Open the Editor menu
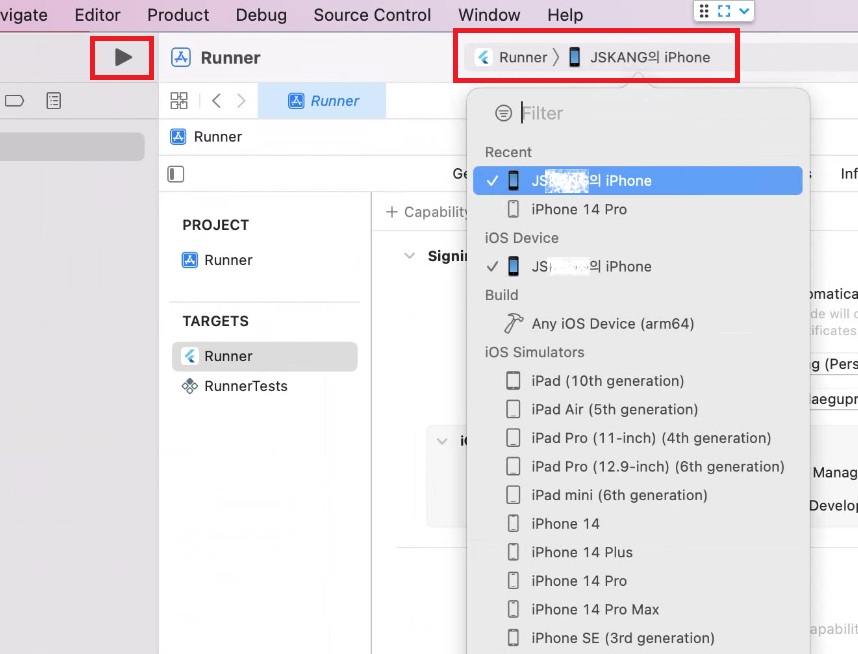The height and width of the screenshot is (654, 858). (x=97, y=15)
